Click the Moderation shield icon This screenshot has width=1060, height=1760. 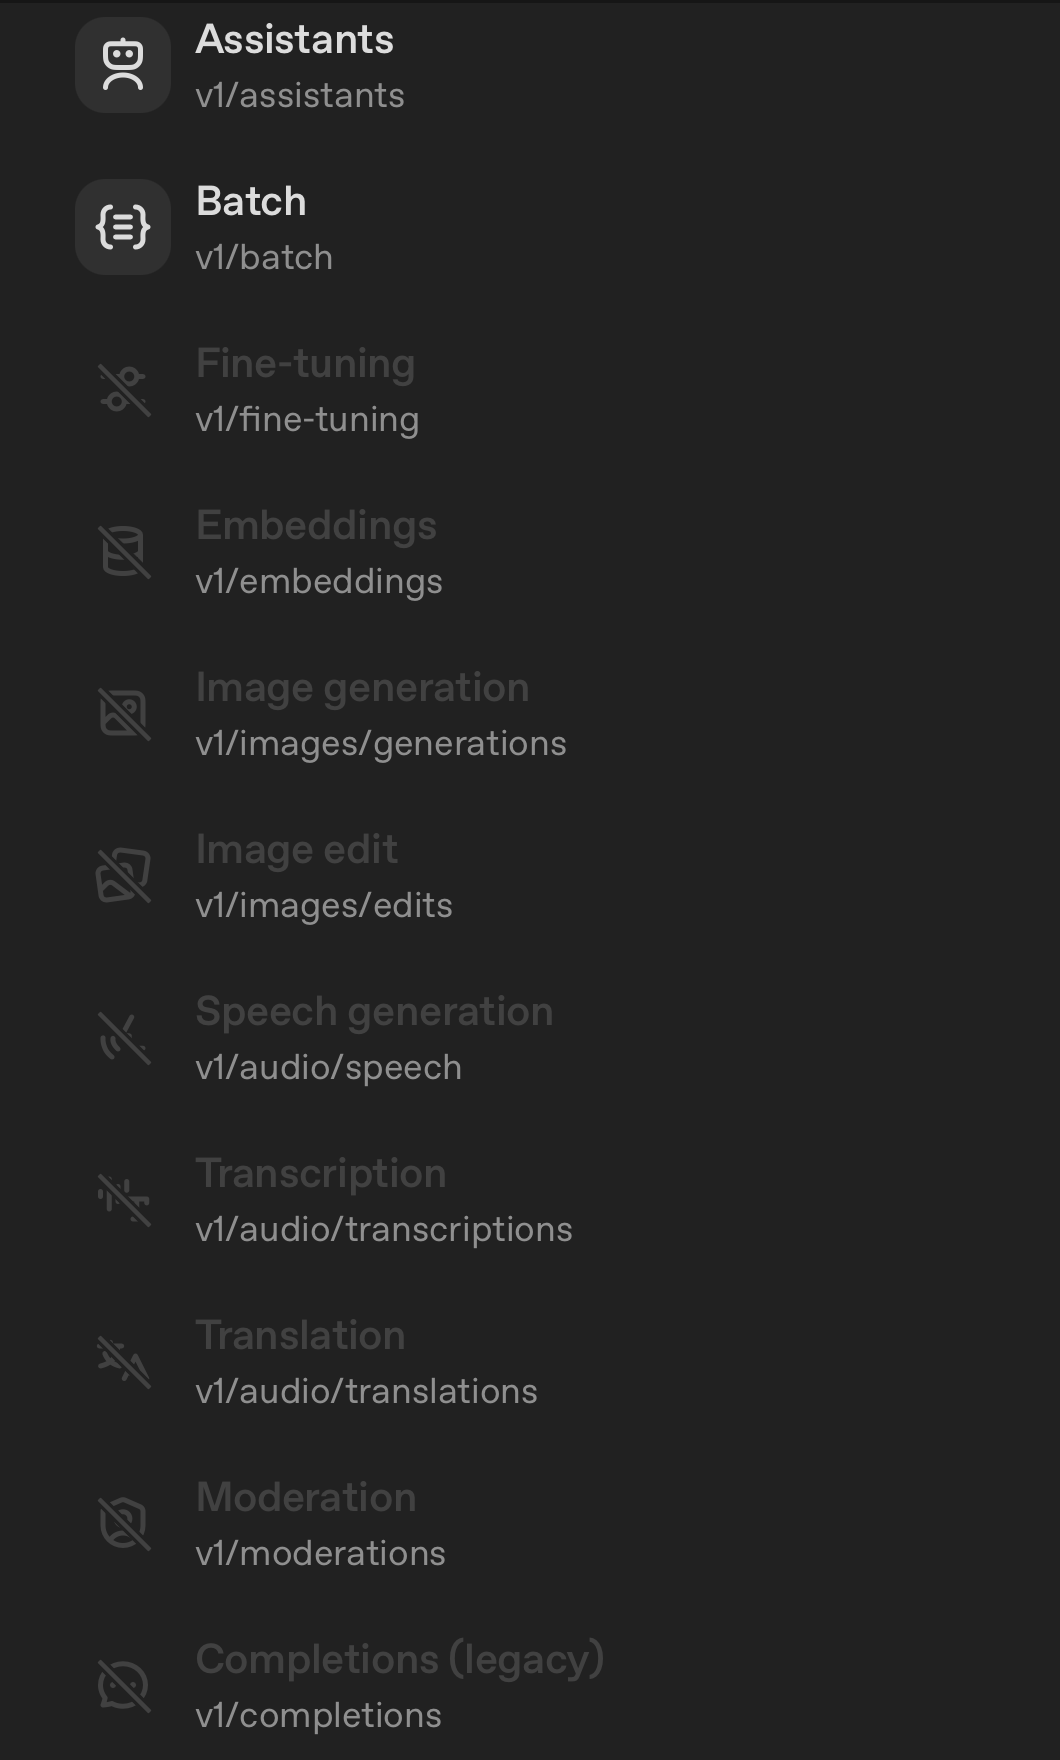124,1524
